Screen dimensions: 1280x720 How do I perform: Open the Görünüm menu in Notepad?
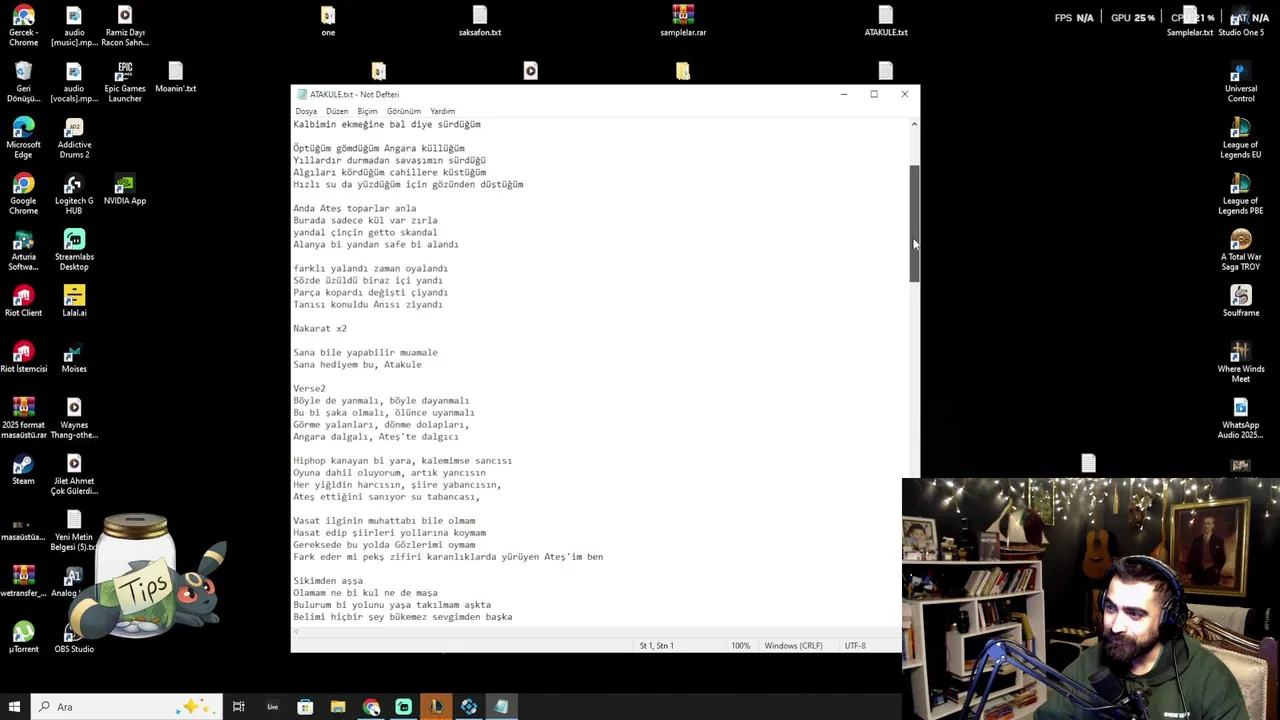point(404,111)
